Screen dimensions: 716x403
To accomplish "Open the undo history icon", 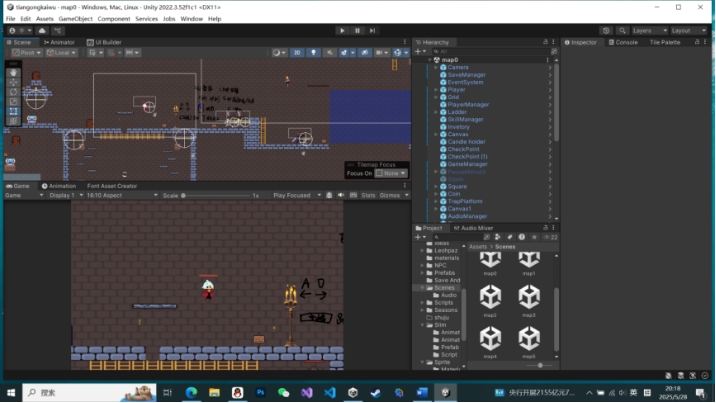I will (x=606, y=31).
